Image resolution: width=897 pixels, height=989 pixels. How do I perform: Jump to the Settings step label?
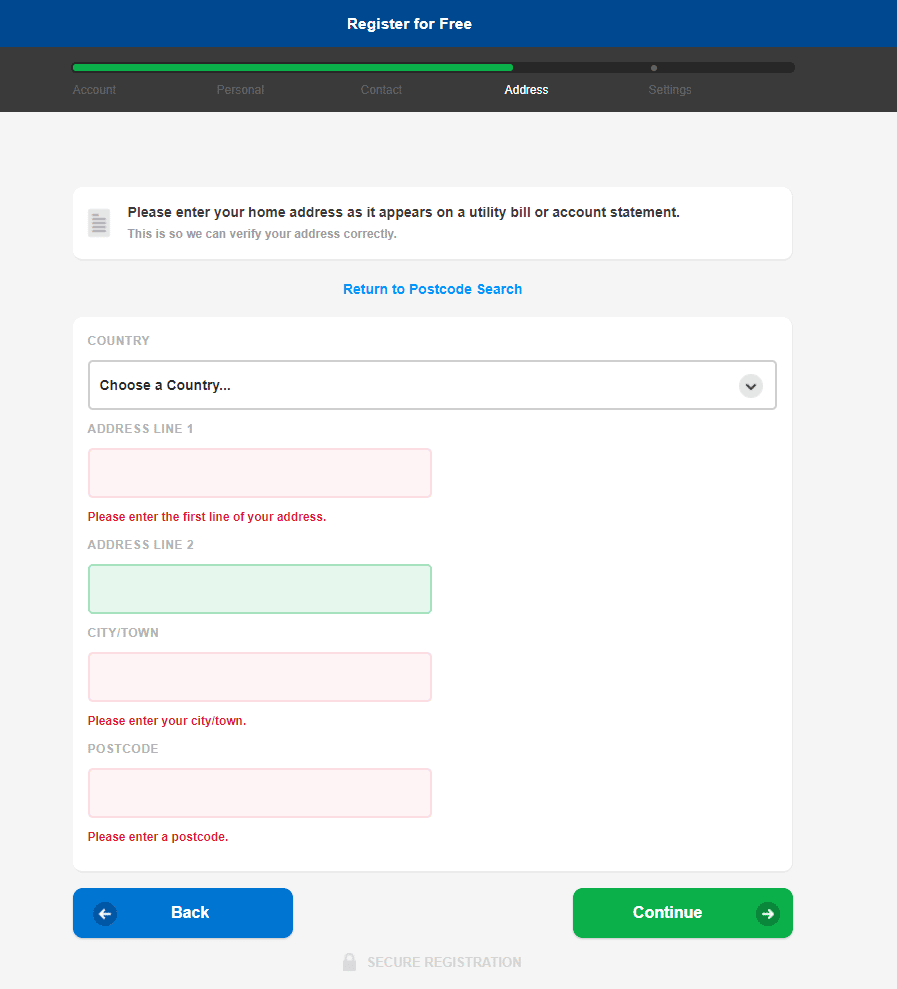(670, 90)
